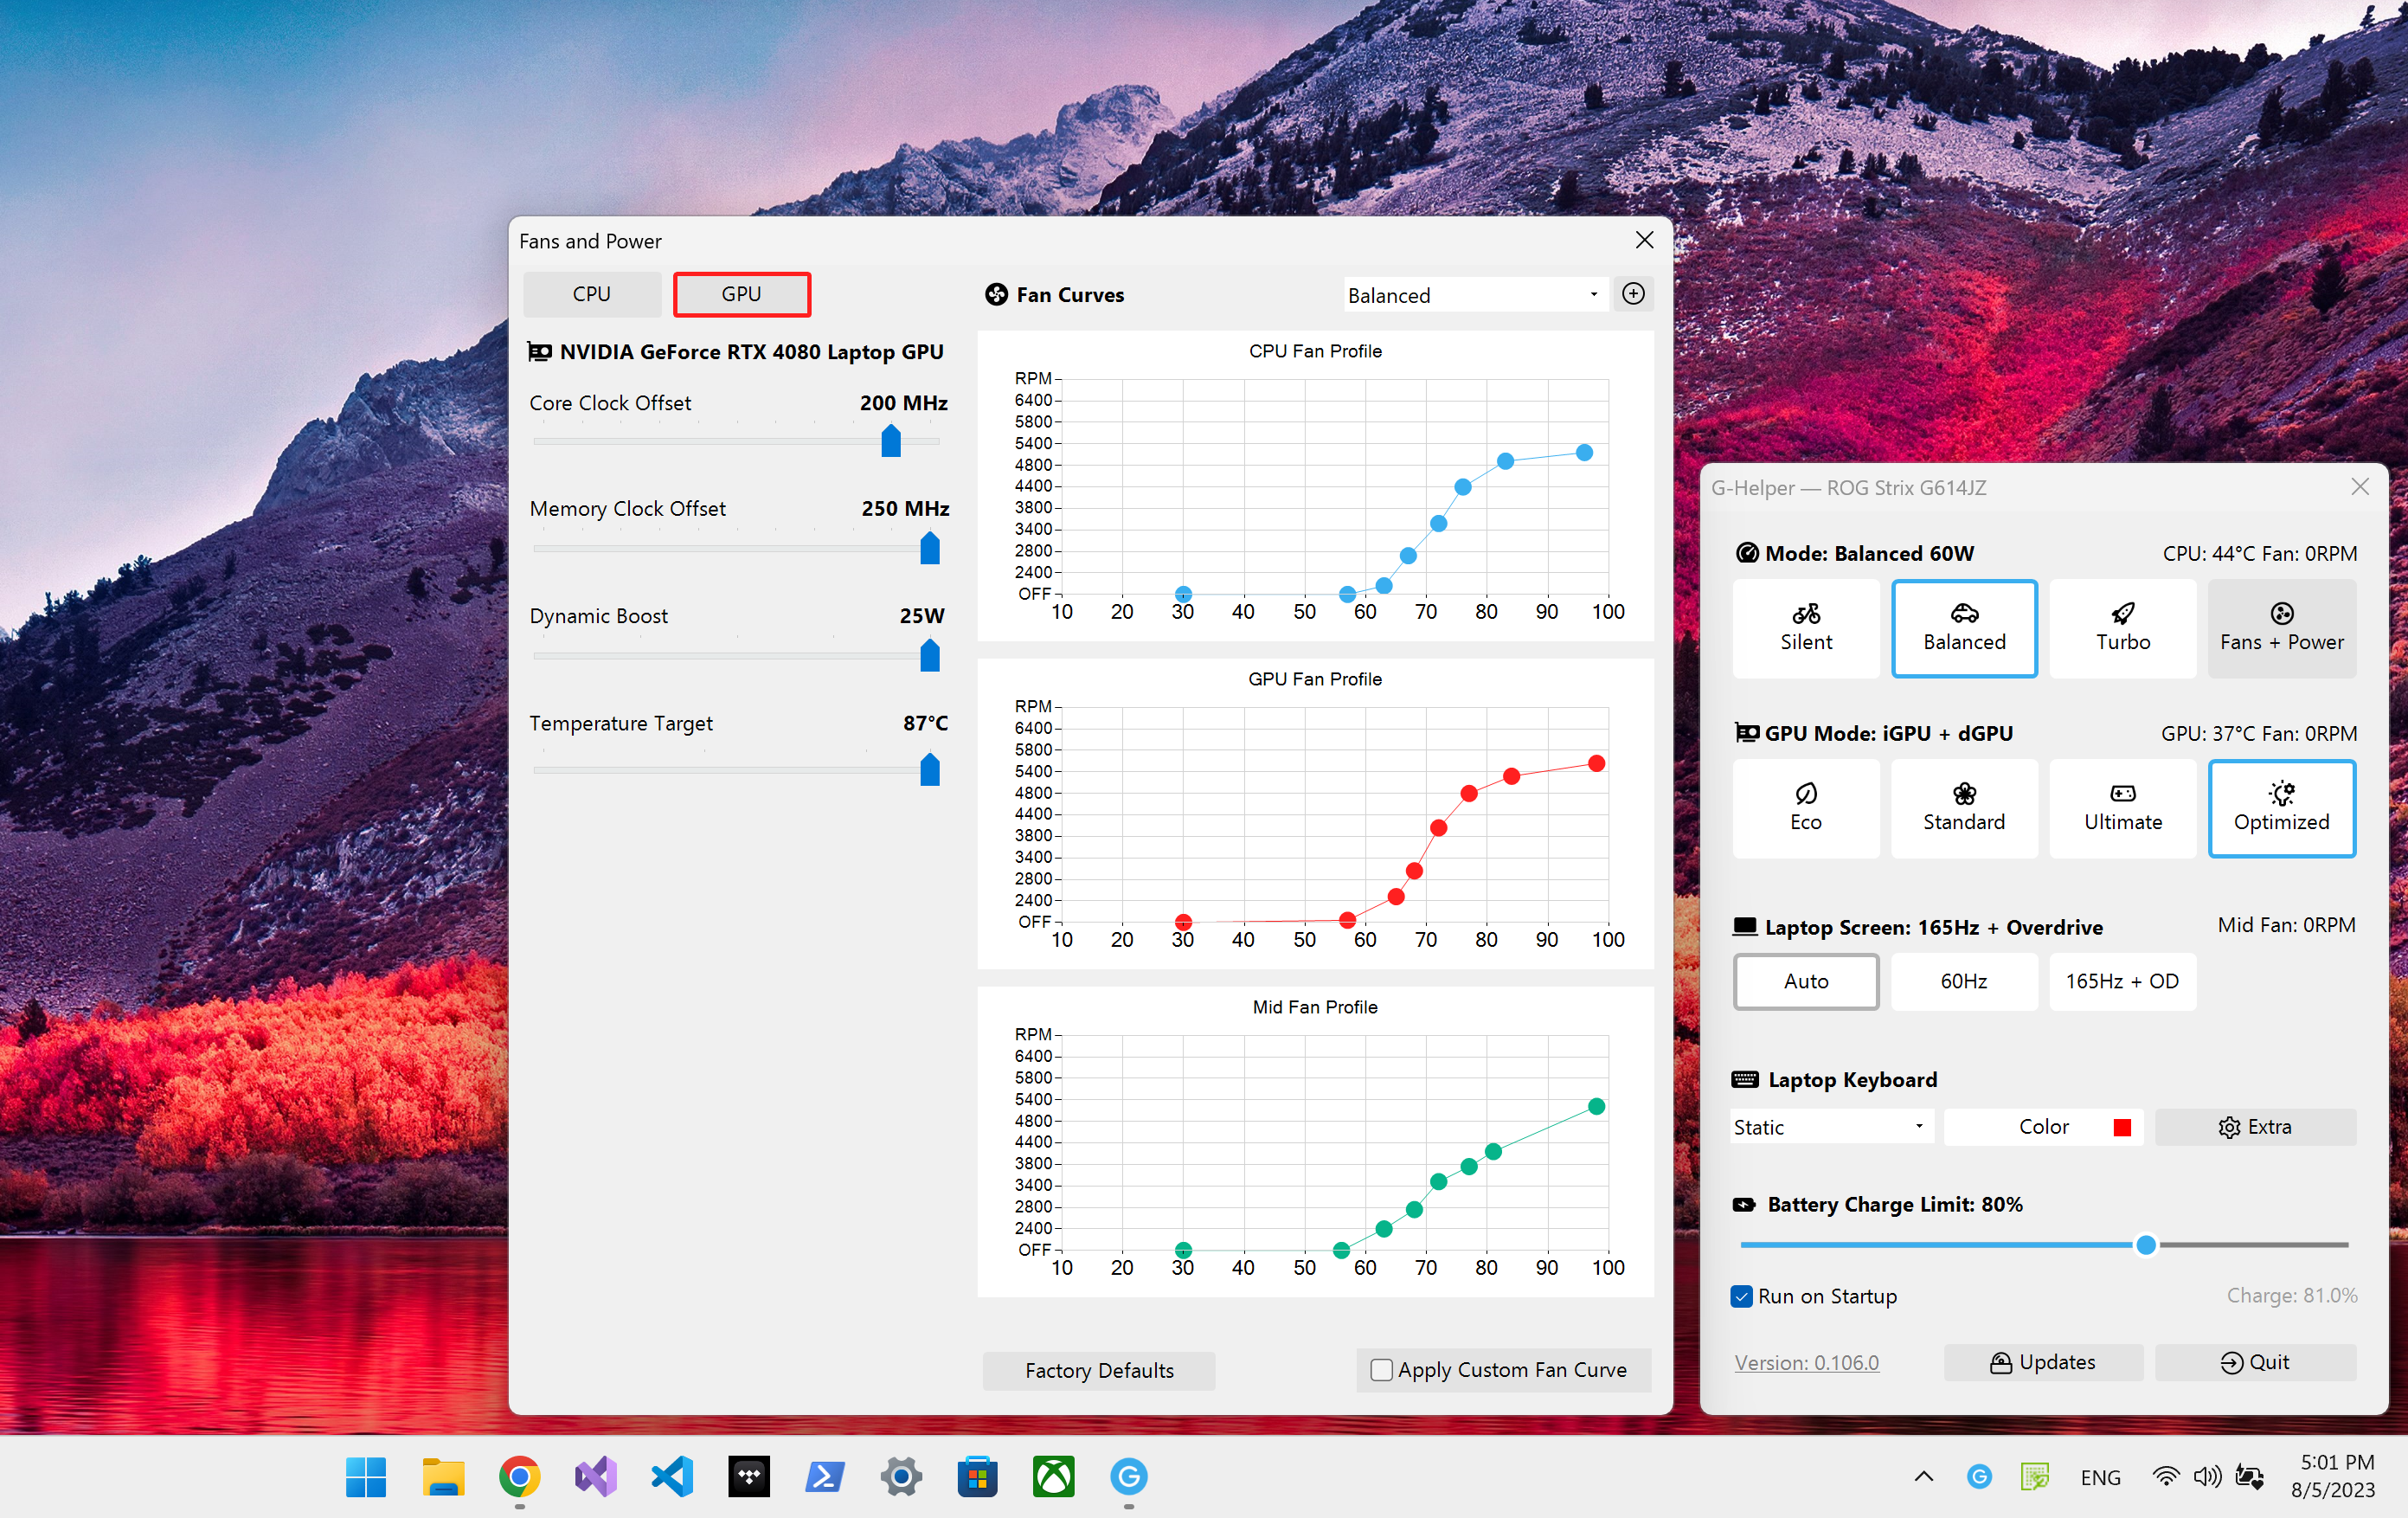The width and height of the screenshot is (2408, 1518).
Task: Switch GPU mode to Optimized
Action: [x=2281, y=808]
